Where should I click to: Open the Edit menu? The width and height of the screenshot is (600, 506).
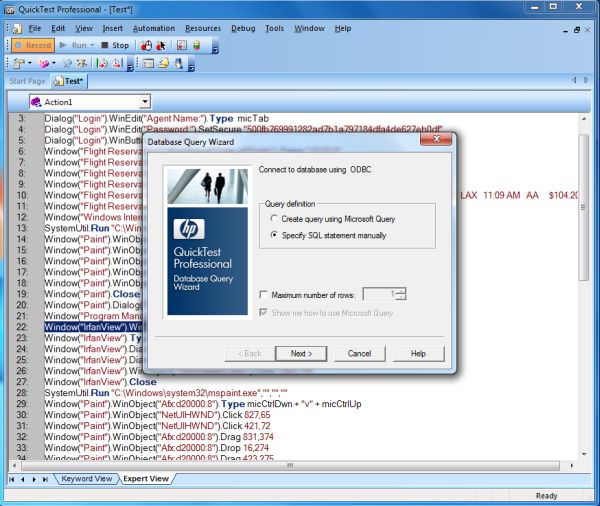pyautogui.click(x=58, y=29)
